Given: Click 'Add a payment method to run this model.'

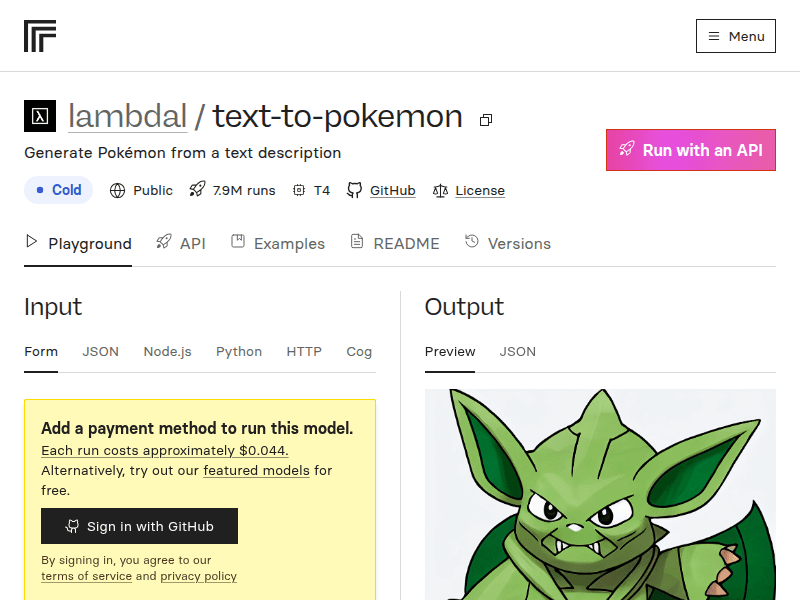Looking at the screenshot, I should 197,428.
